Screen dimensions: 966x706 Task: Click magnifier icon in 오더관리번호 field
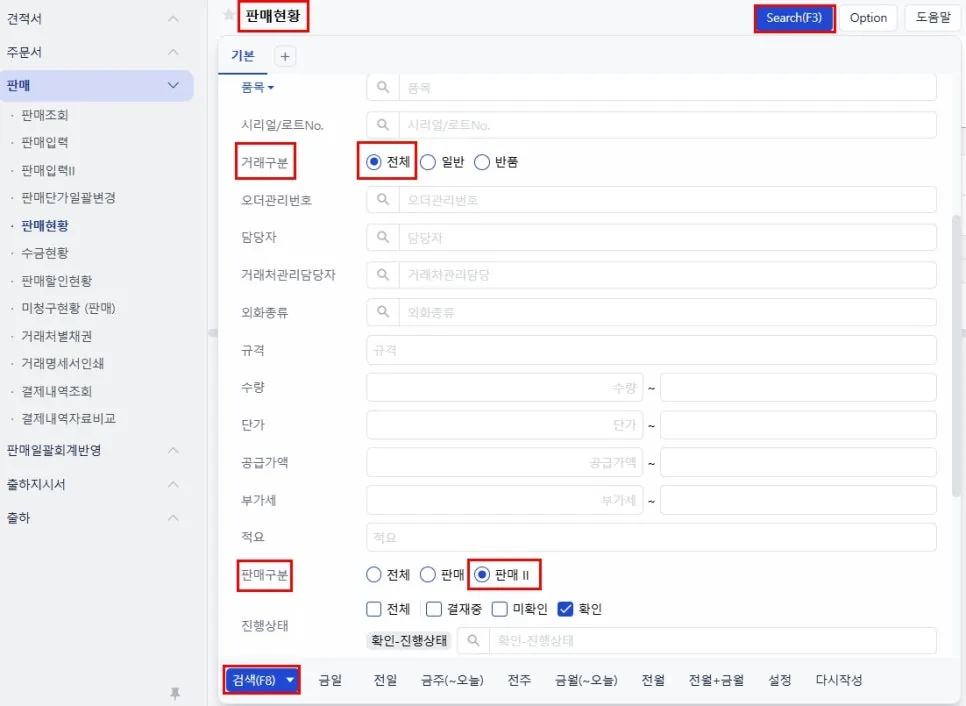pyautogui.click(x=383, y=200)
